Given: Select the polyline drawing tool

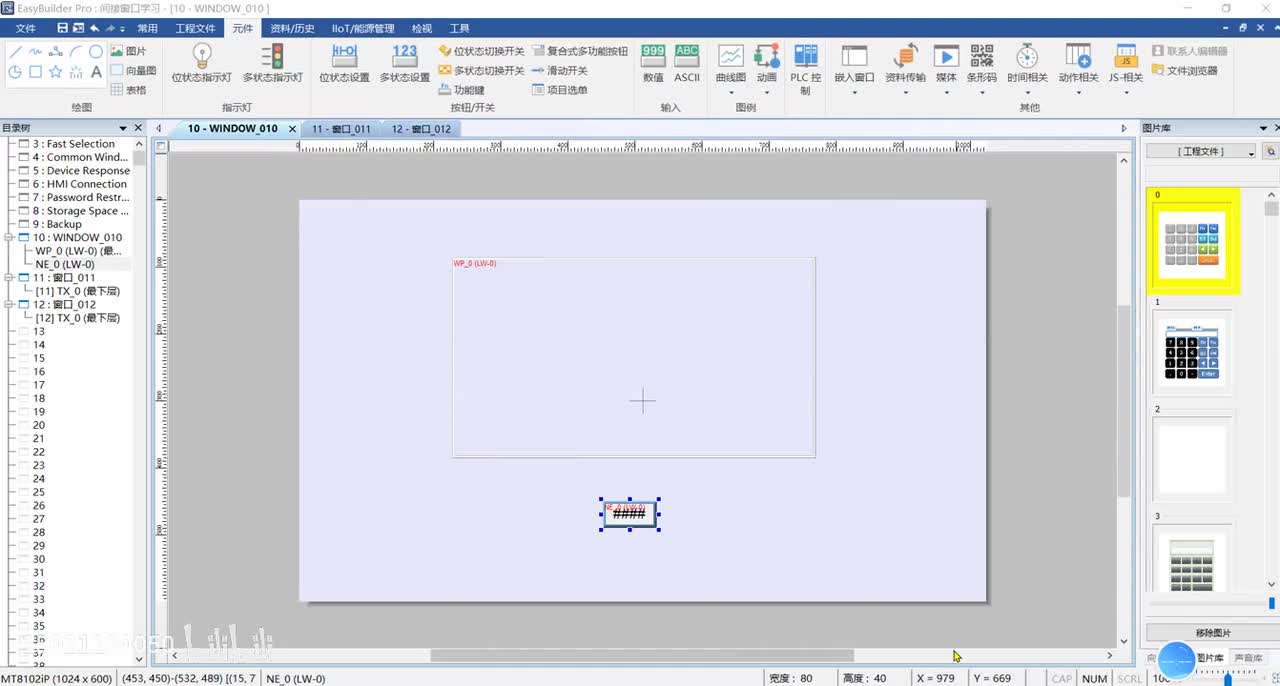Looking at the screenshot, I should (x=55, y=51).
